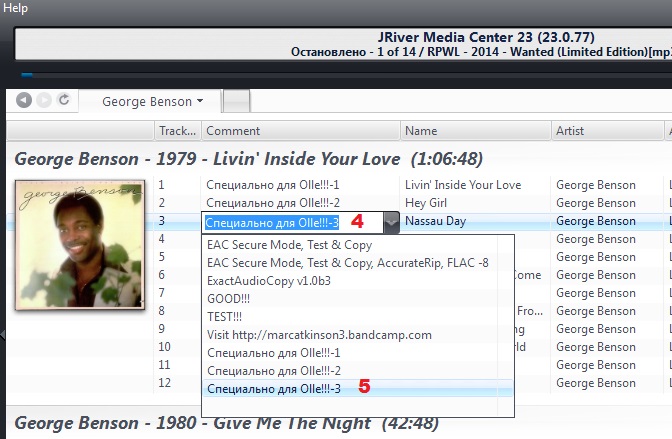Click the blue playback position indicator bar

point(27,75)
